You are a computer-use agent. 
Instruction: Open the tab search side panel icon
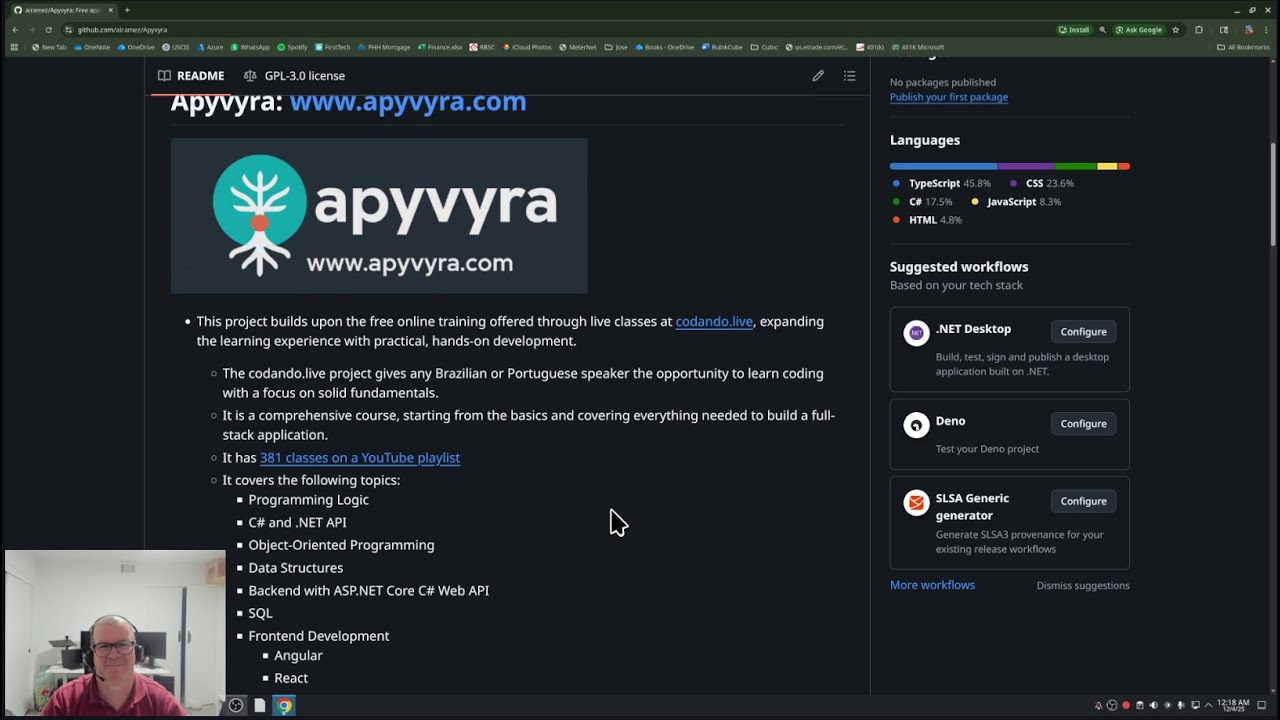coord(1224,30)
